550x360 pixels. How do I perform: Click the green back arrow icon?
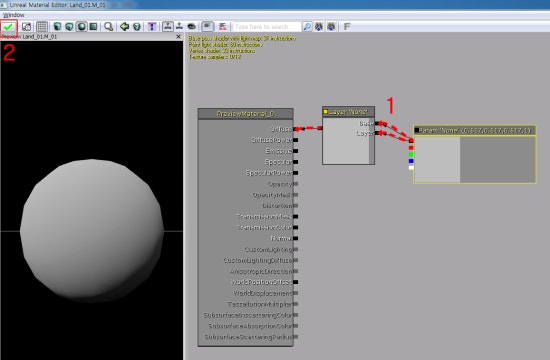(124, 27)
